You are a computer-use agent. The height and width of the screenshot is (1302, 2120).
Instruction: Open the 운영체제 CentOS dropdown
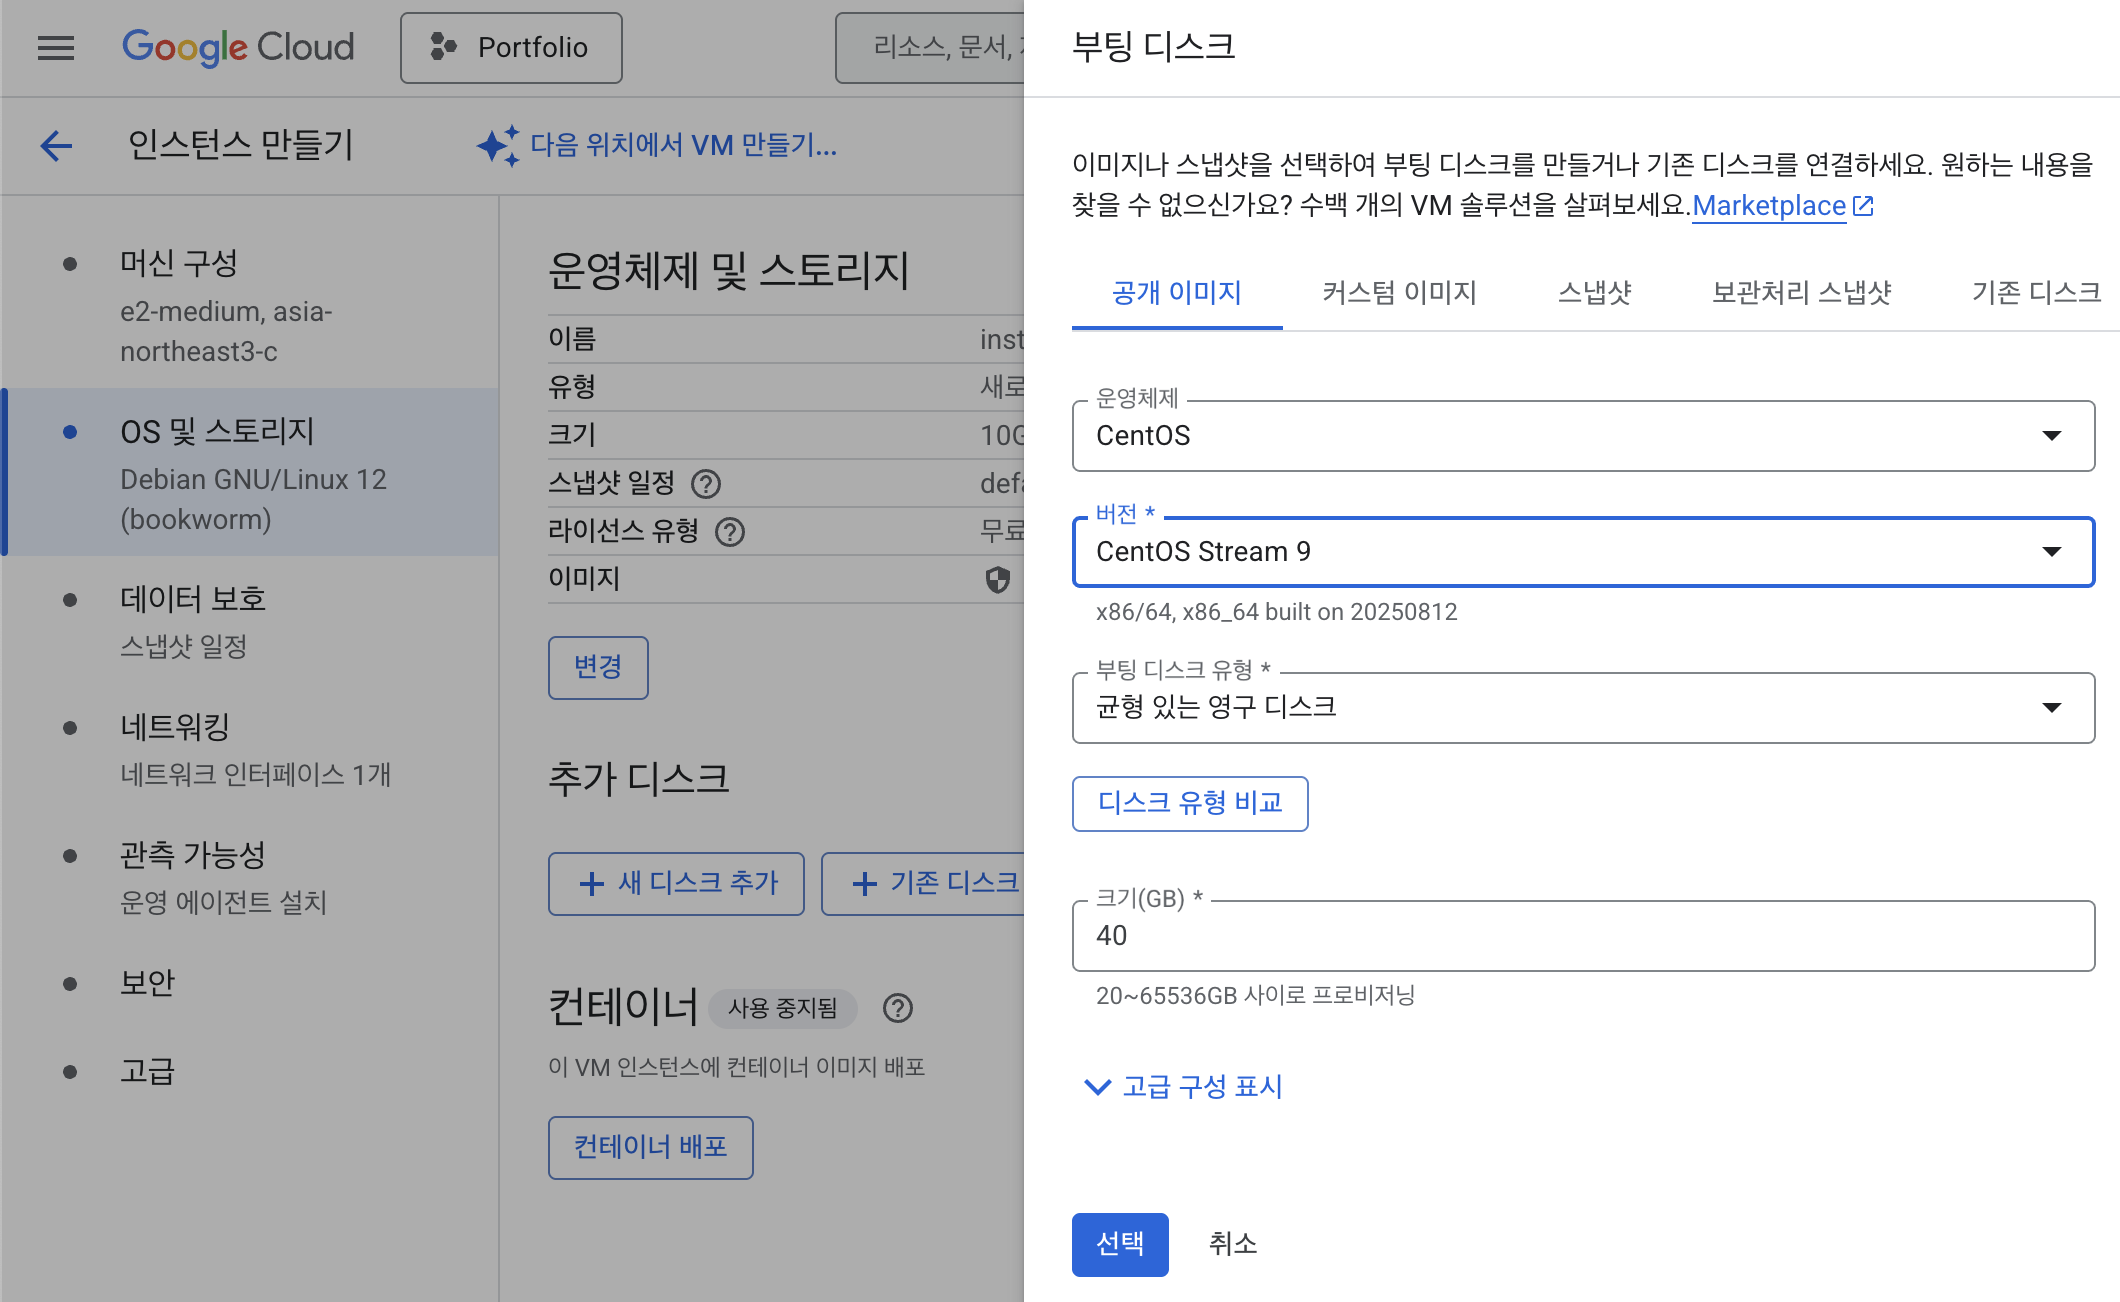coord(1583,436)
